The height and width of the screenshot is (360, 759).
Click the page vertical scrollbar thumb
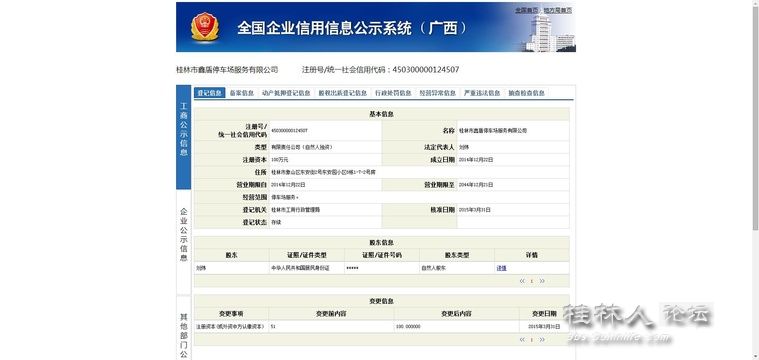[x=756, y=115]
